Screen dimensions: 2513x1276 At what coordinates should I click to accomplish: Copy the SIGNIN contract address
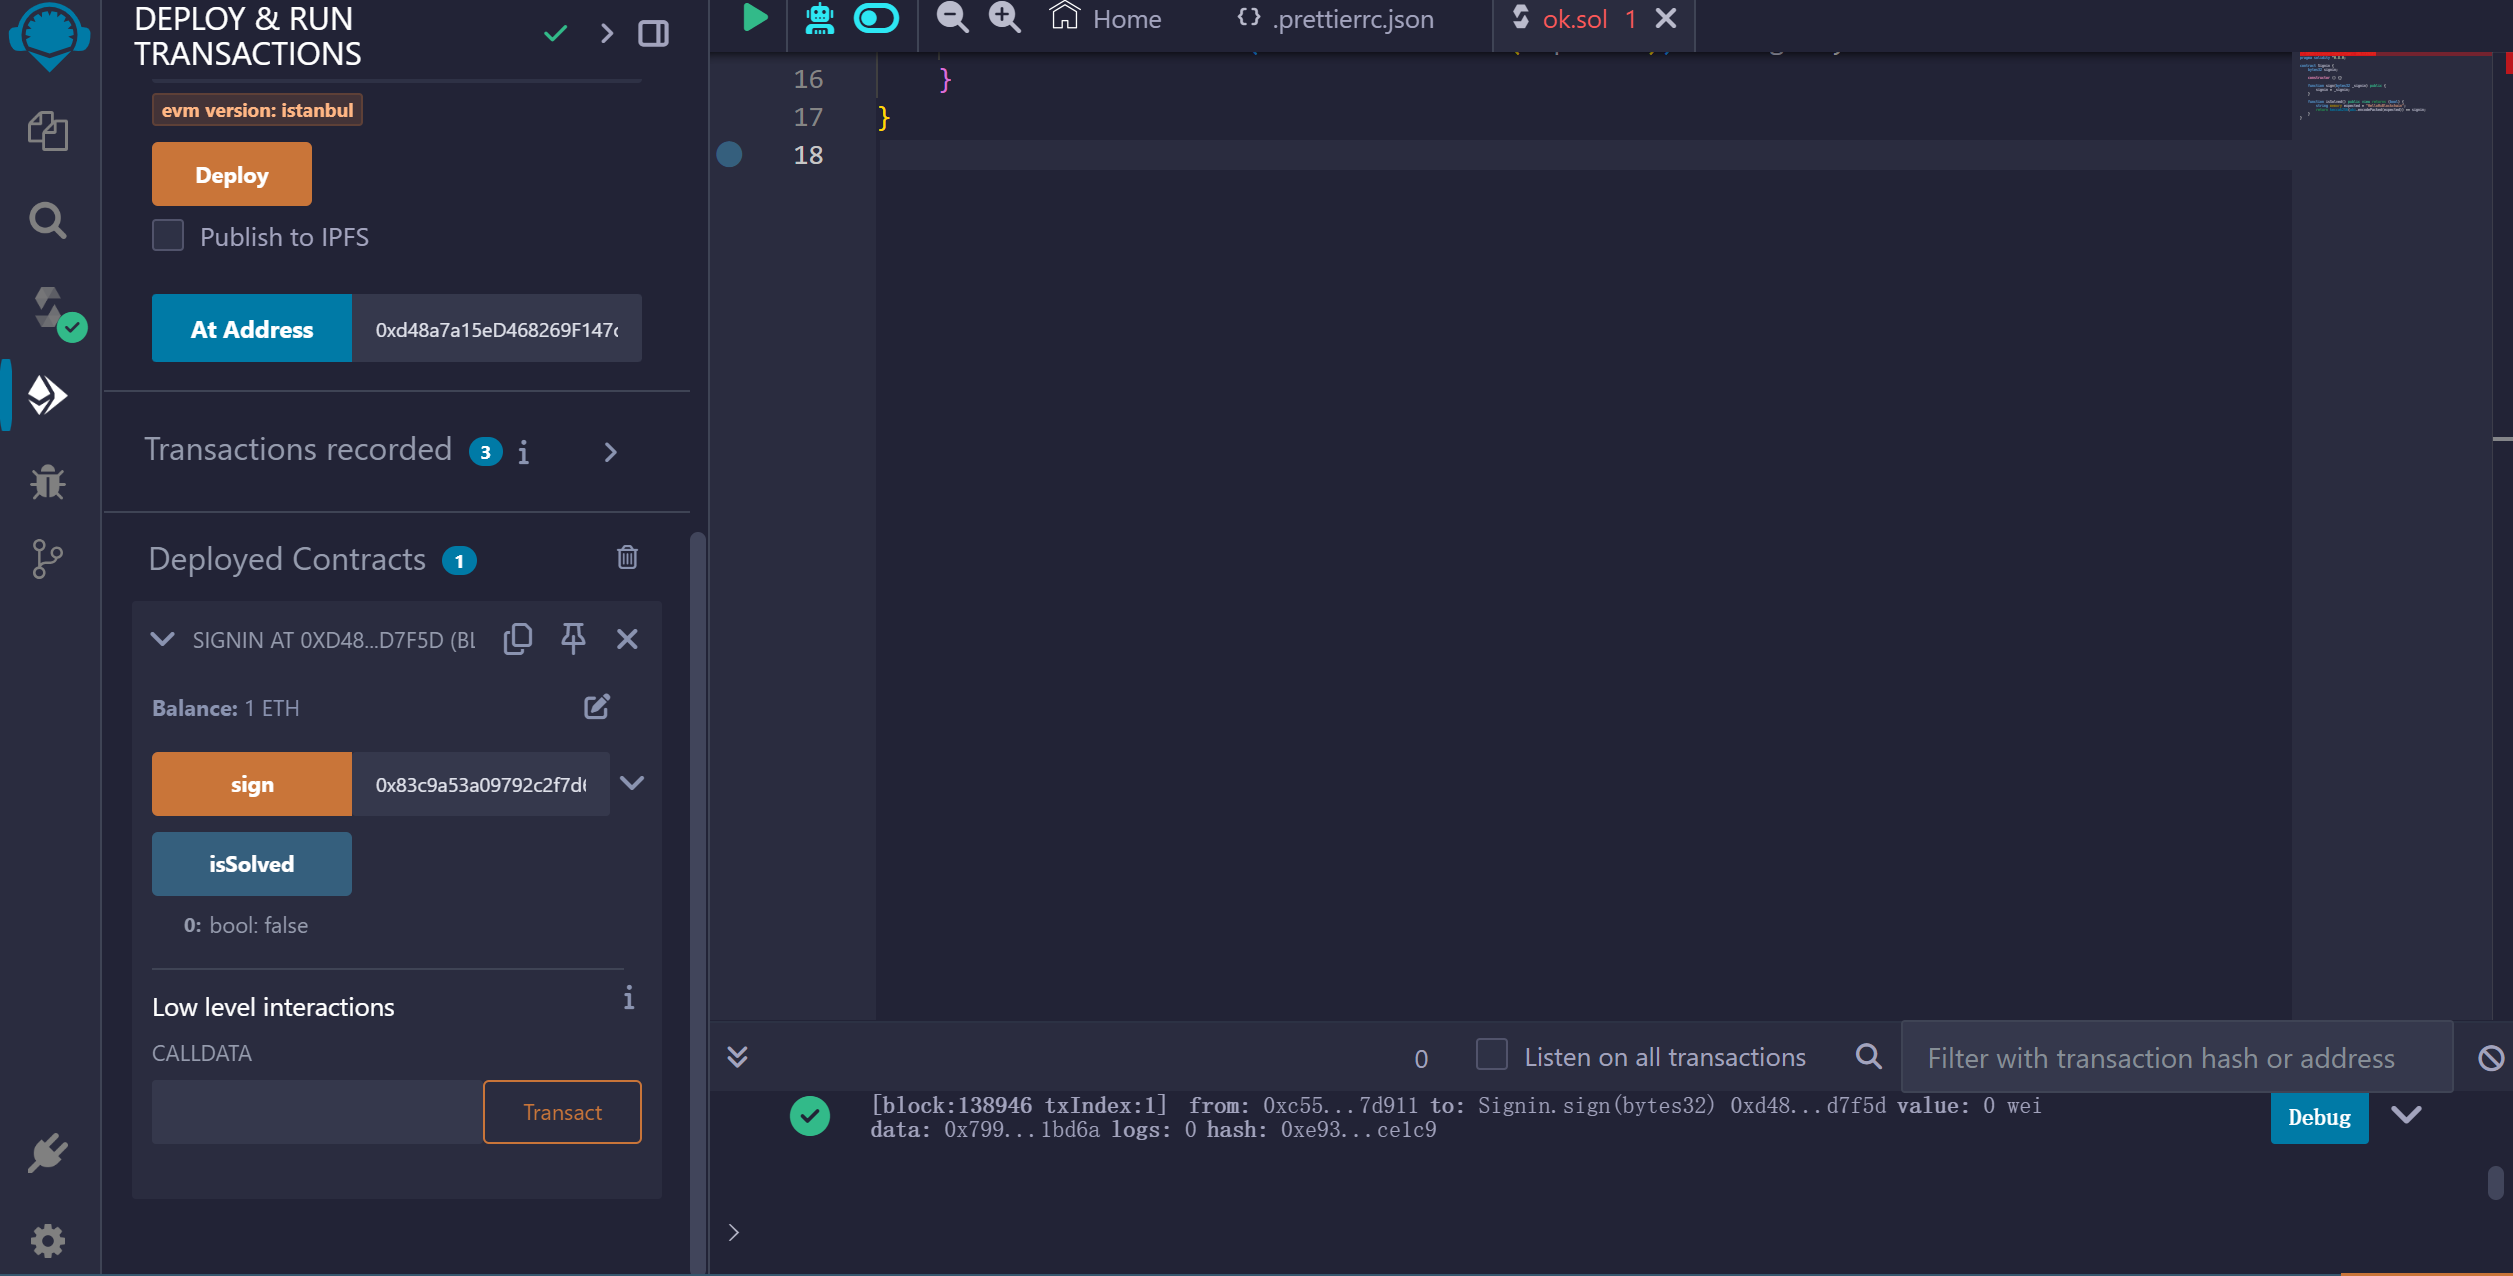click(x=518, y=639)
